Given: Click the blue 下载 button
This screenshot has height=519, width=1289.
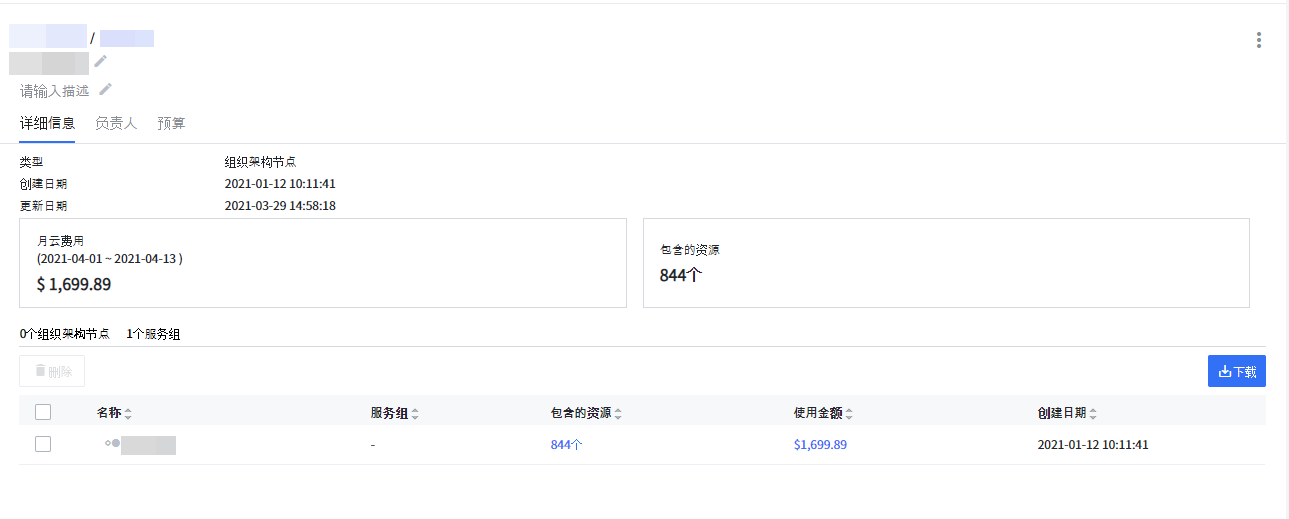Looking at the screenshot, I should [x=1236, y=371].
